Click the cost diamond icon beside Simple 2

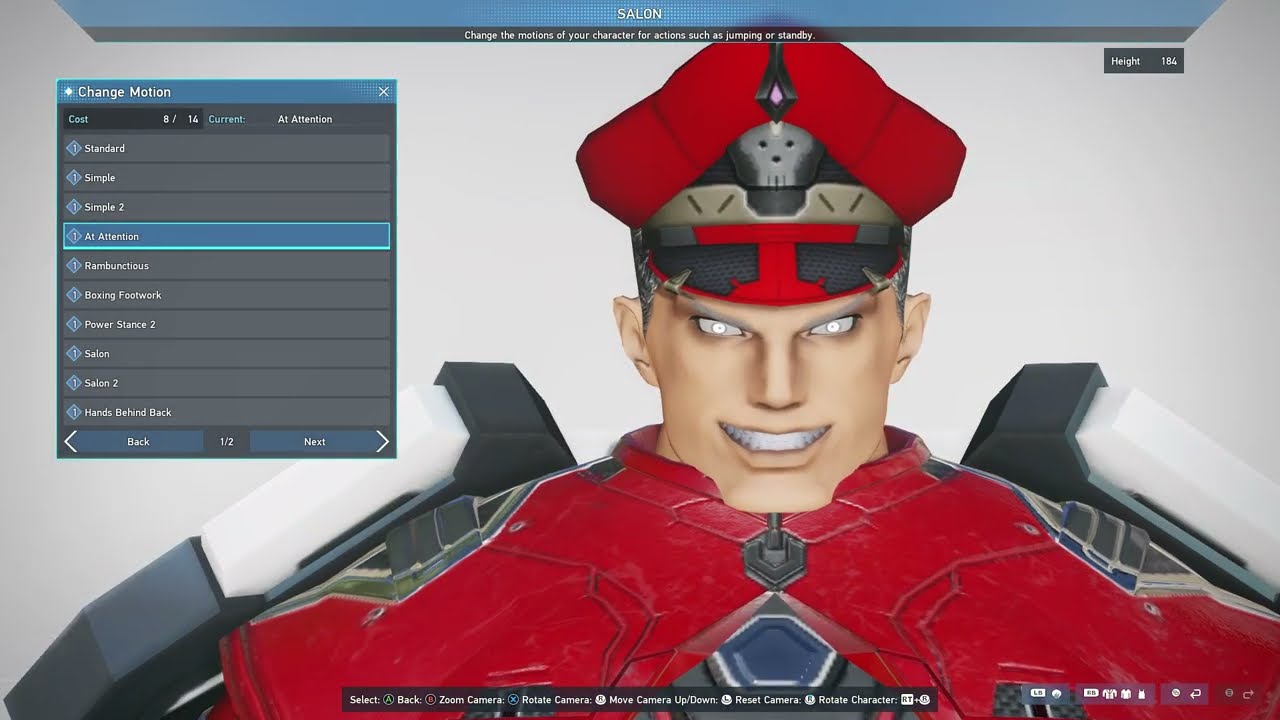pos(74,207)
